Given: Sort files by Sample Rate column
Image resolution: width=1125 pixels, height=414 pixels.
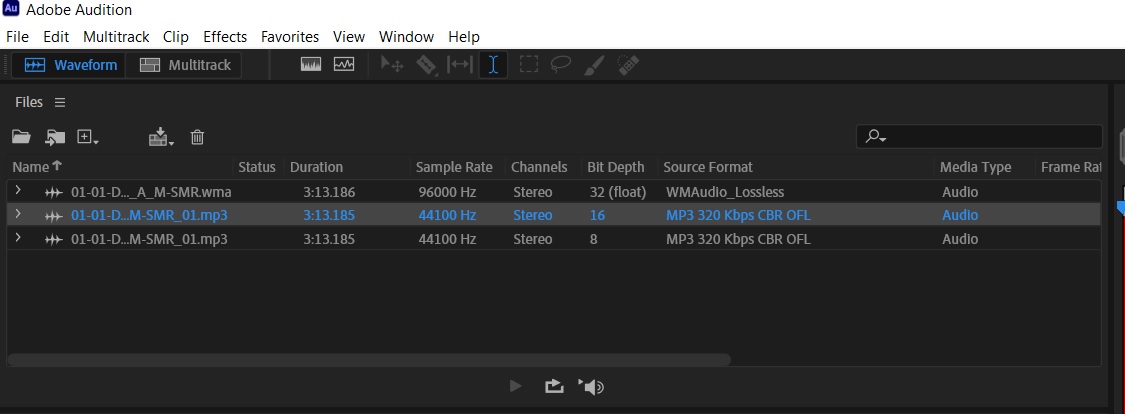Looking at the screenshot, I should pos(454,167).
